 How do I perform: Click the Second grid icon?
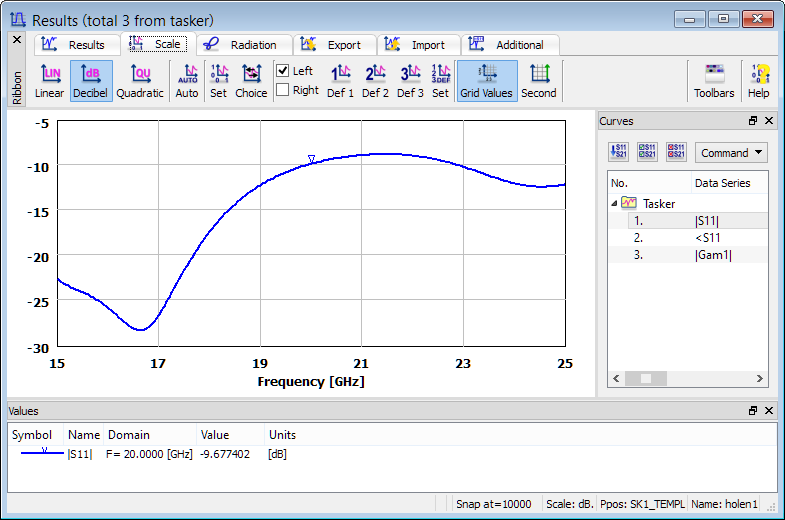(x=539, y=81)
